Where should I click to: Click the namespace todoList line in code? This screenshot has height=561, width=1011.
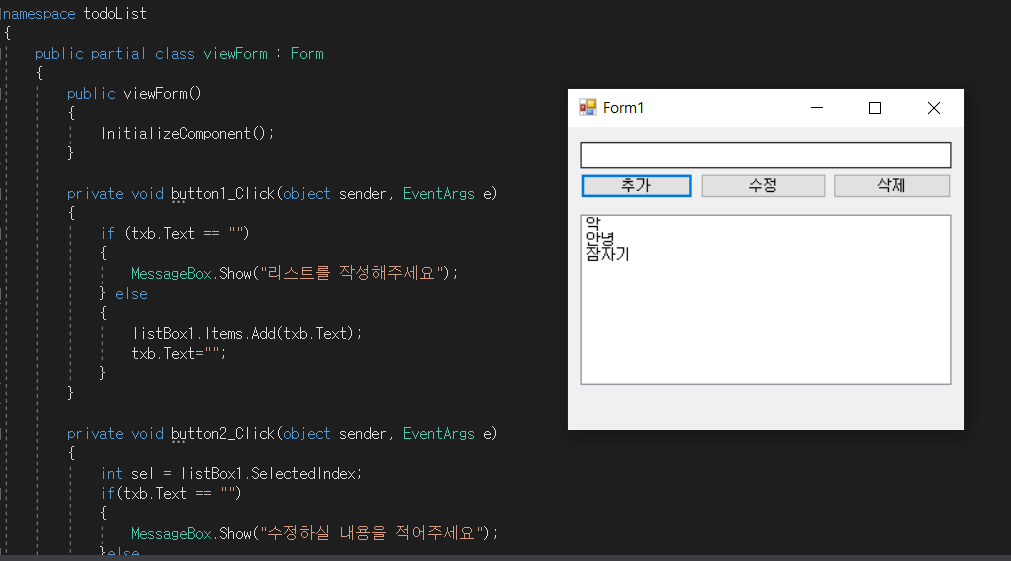tap(74, 14)
